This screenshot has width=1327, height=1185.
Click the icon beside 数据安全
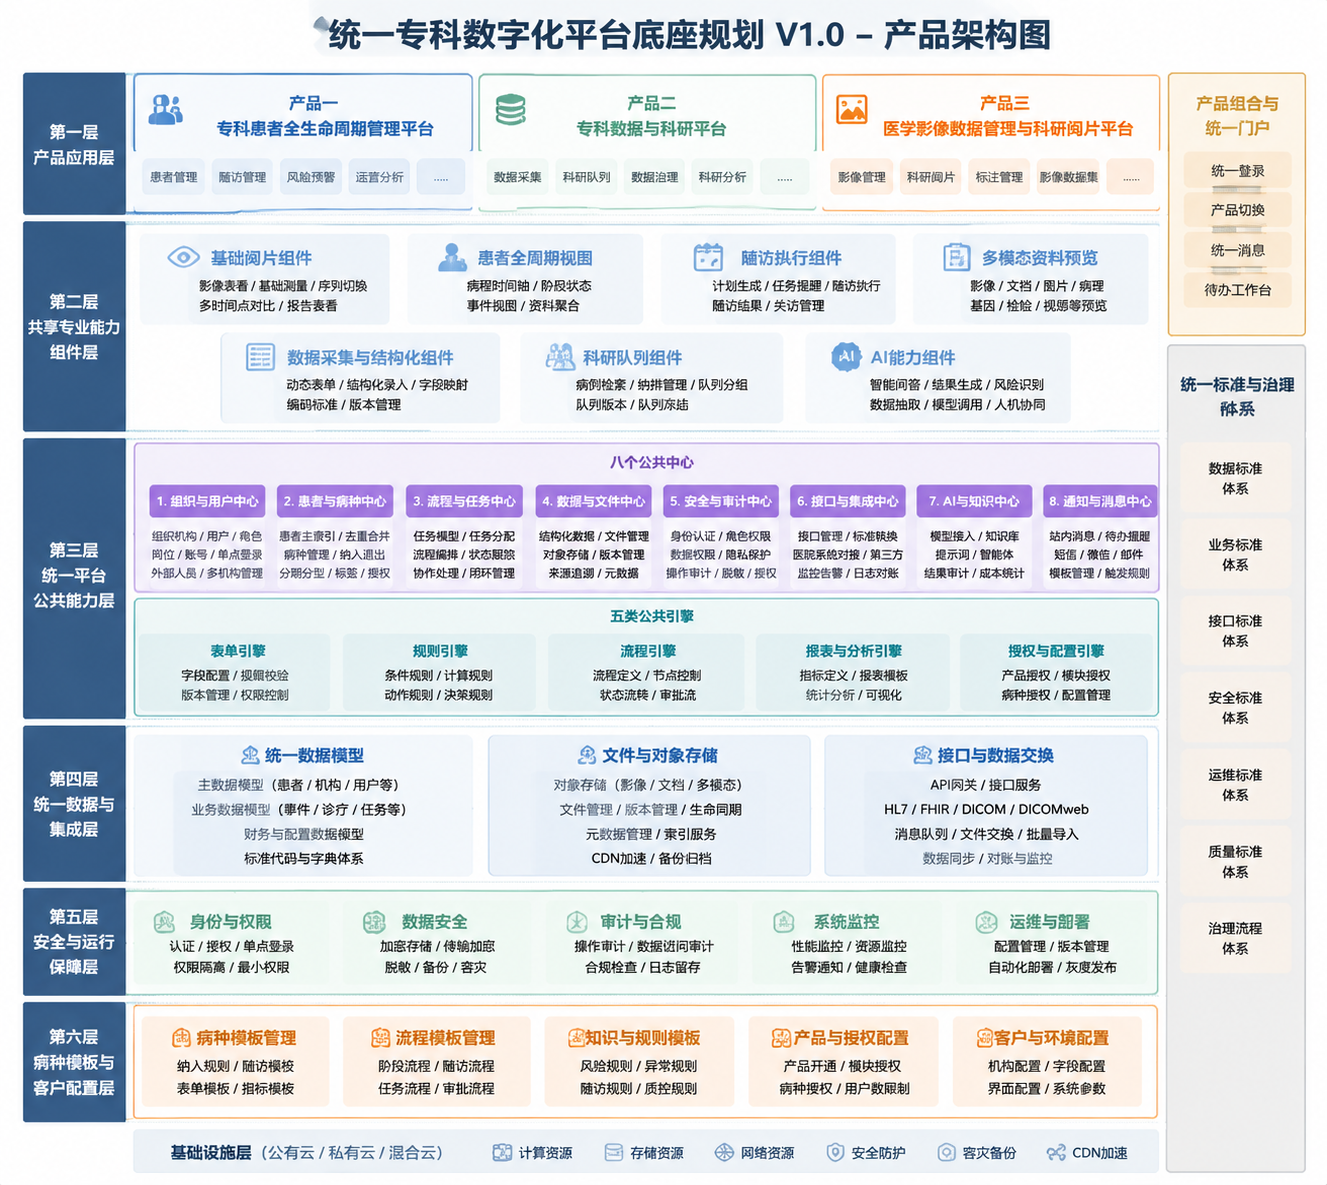coord(375,921)
